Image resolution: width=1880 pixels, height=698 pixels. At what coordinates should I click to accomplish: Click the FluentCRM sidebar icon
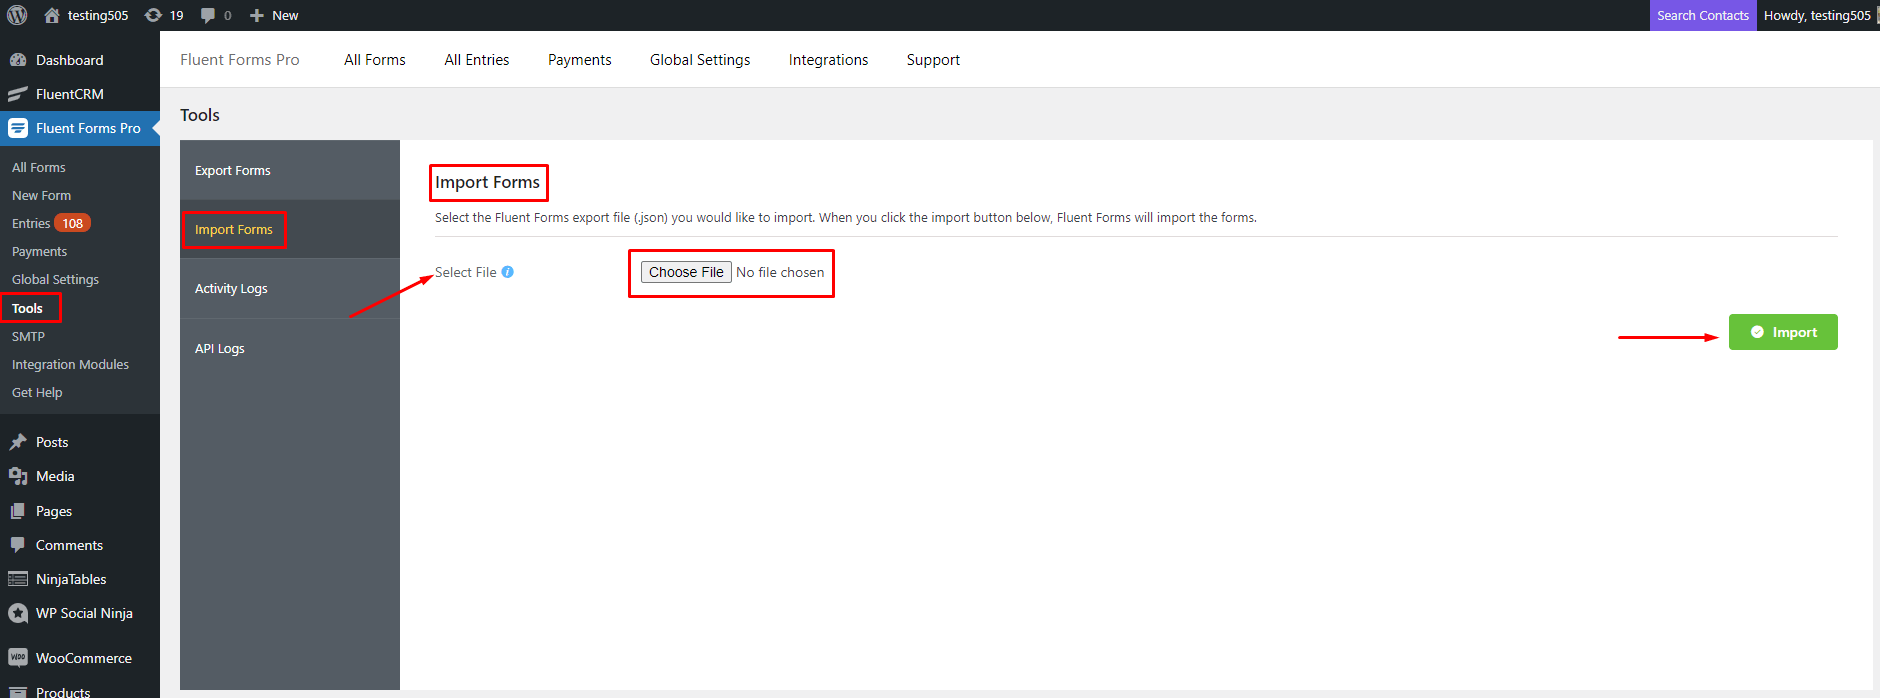tap(17, 94)
